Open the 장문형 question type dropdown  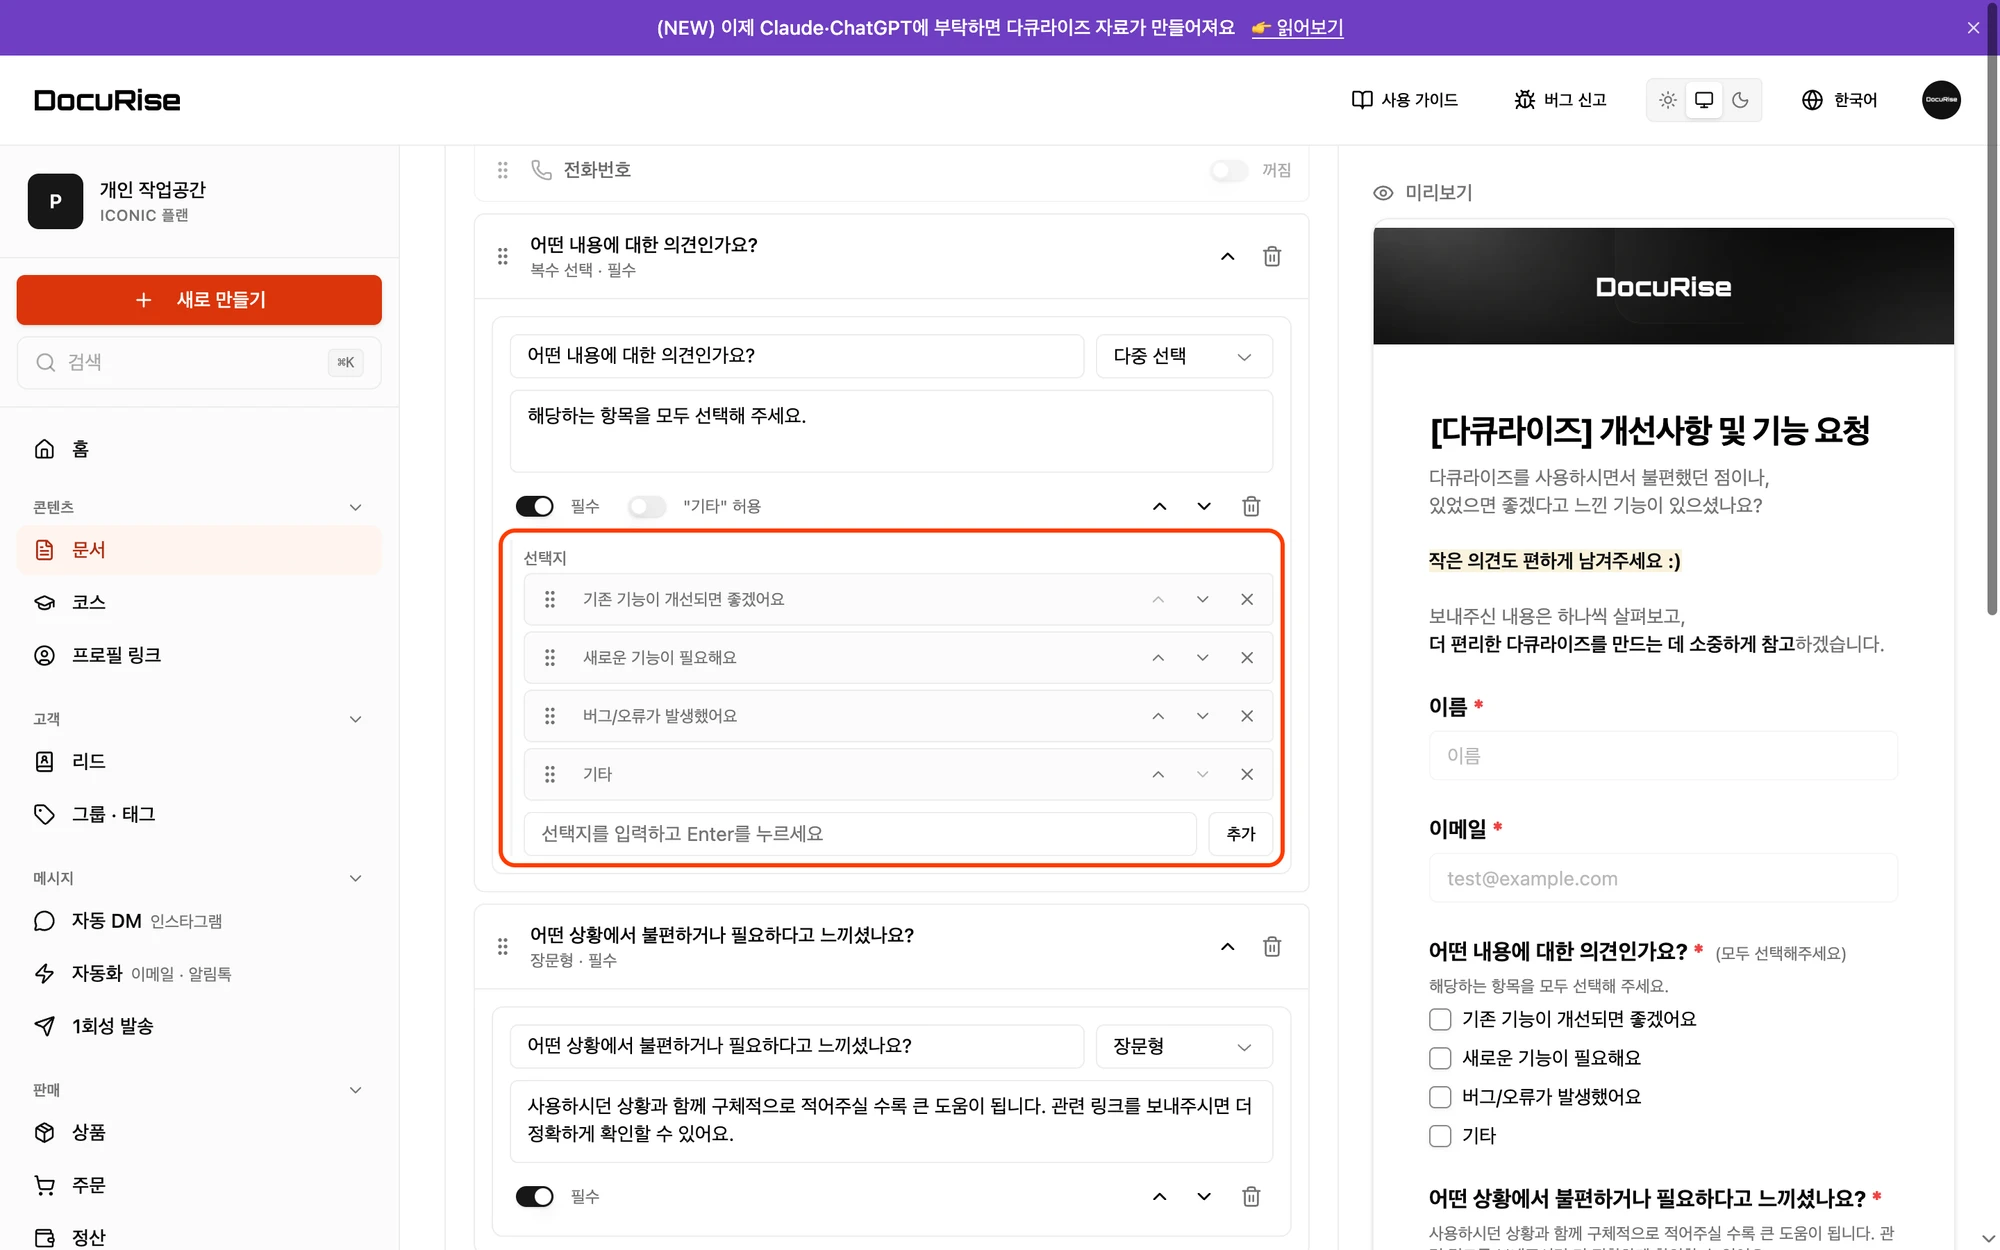click(1184, 1046)
